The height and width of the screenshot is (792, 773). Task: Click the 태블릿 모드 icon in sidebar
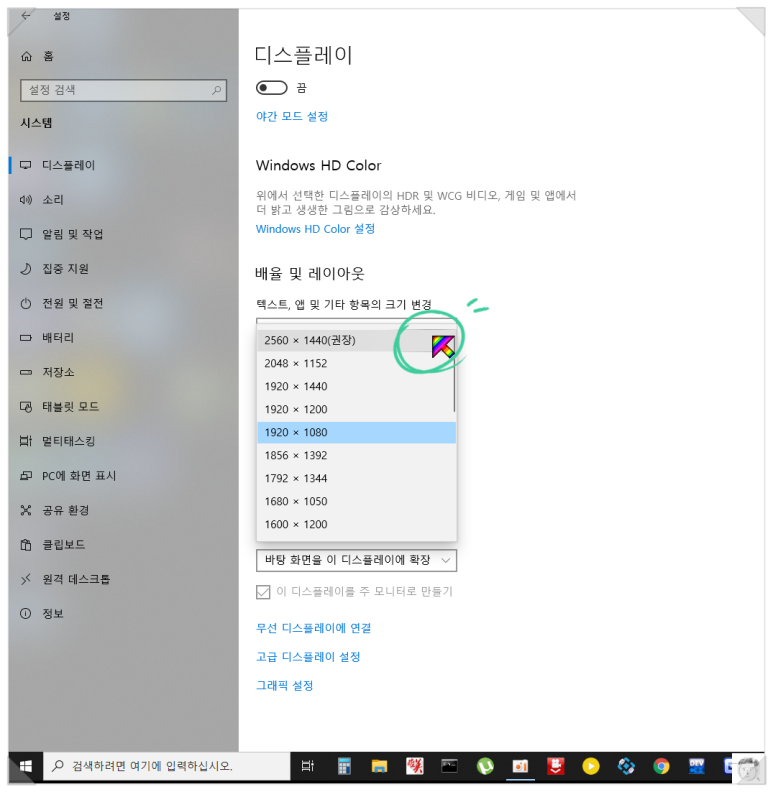pos(26,407)
